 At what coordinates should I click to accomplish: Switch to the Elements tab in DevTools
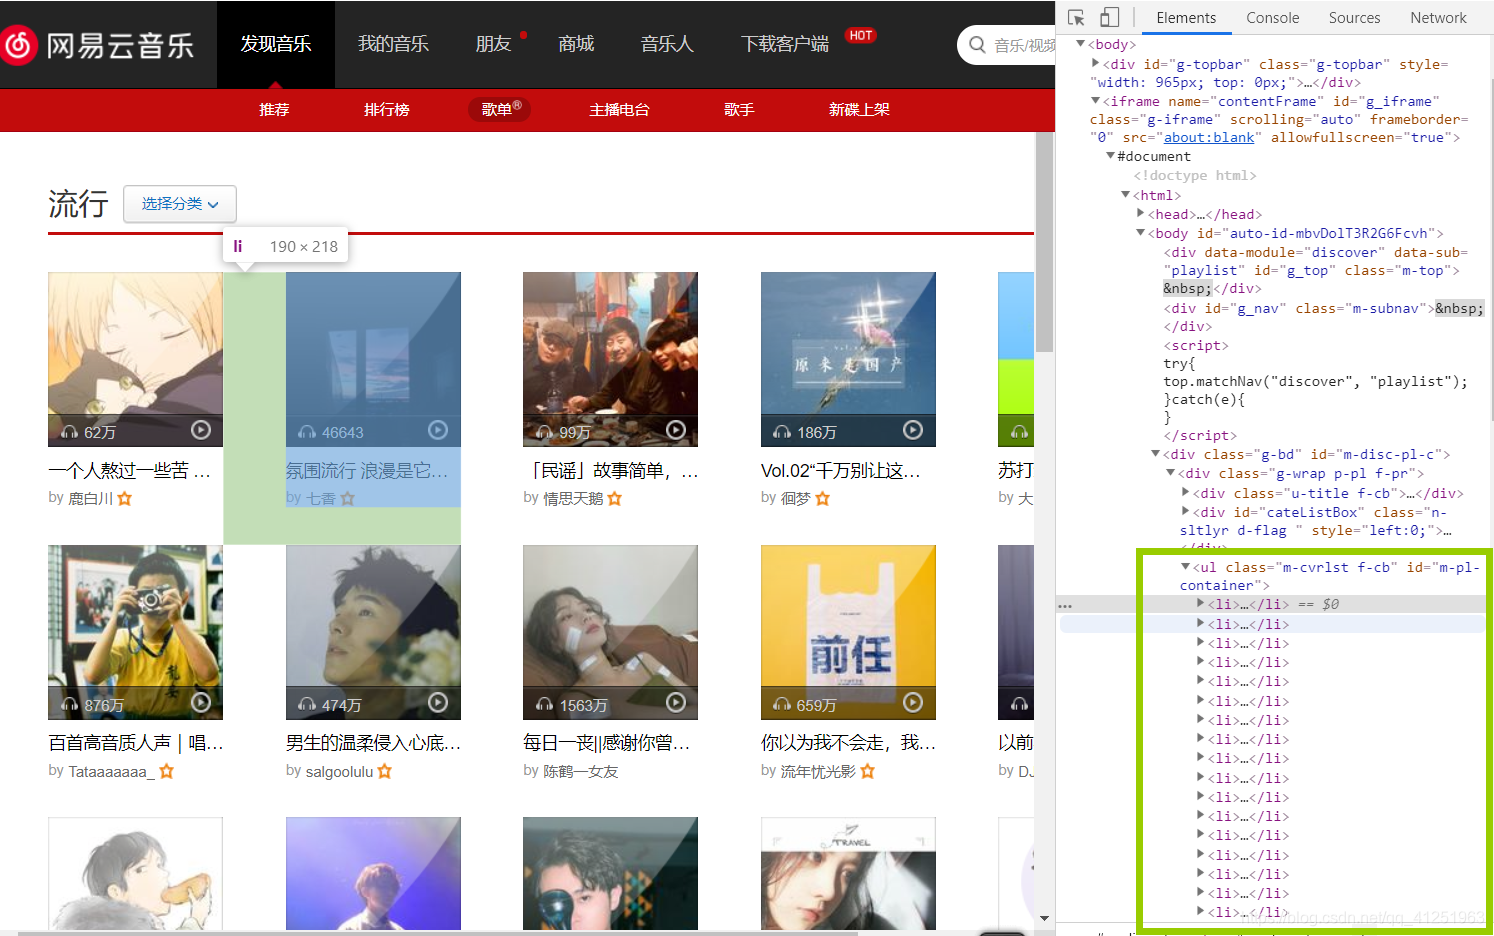click(1186, 18)
